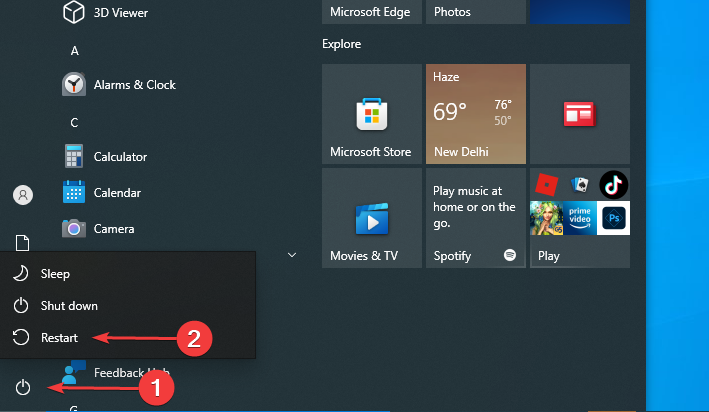
Task: Open the fairy game icon in Play tile
Action: [547, 218]
